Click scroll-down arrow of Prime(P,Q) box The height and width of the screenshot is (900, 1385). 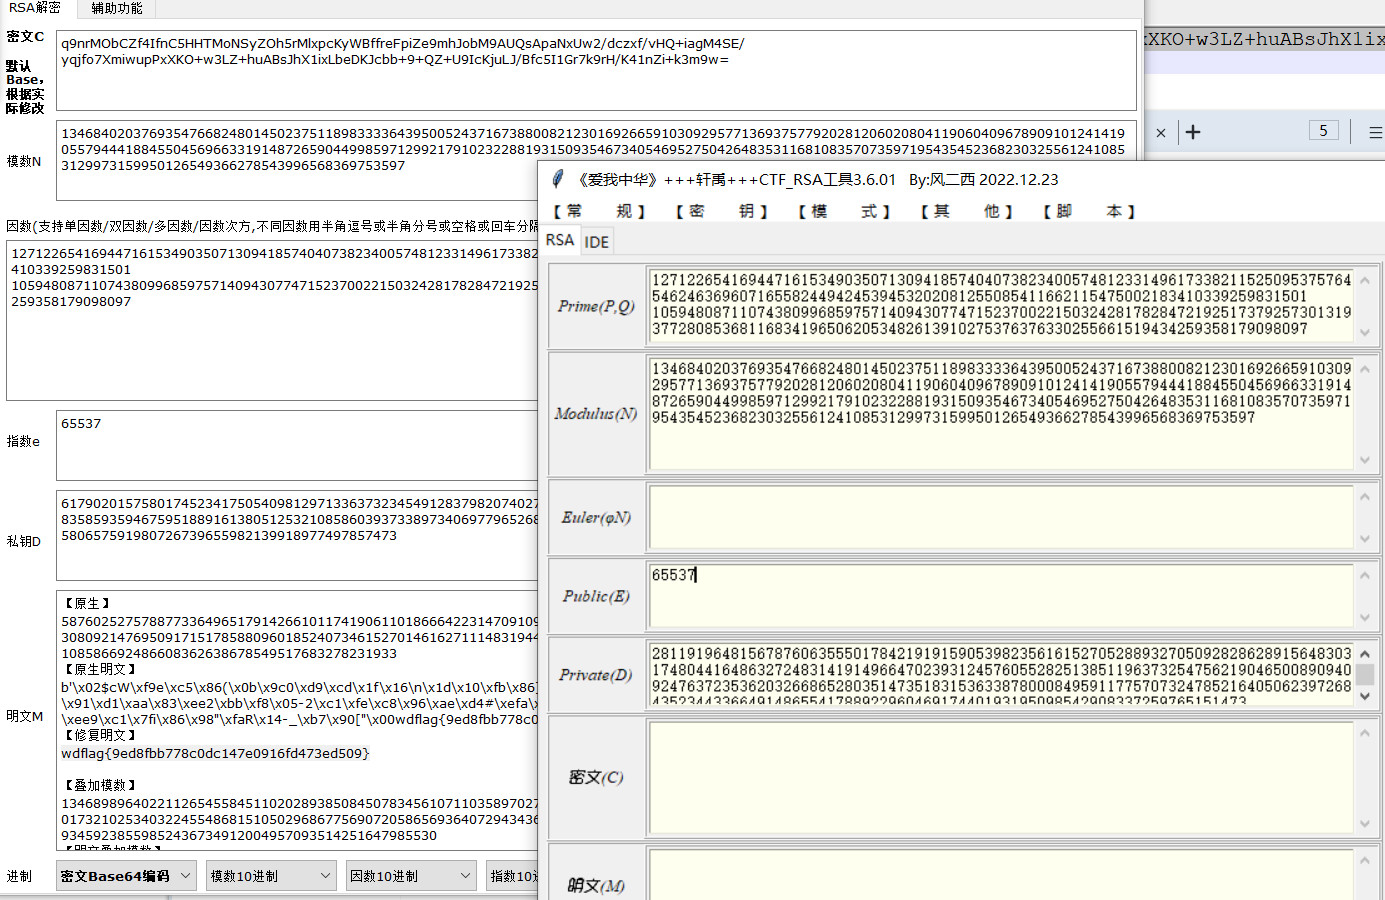[x=1365, y=332]
